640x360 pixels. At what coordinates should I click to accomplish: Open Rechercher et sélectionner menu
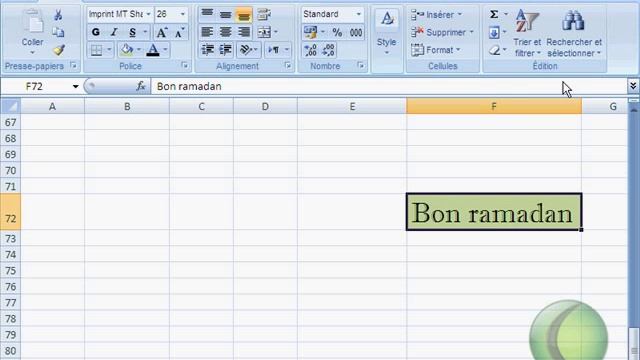[x=574, y=33]
